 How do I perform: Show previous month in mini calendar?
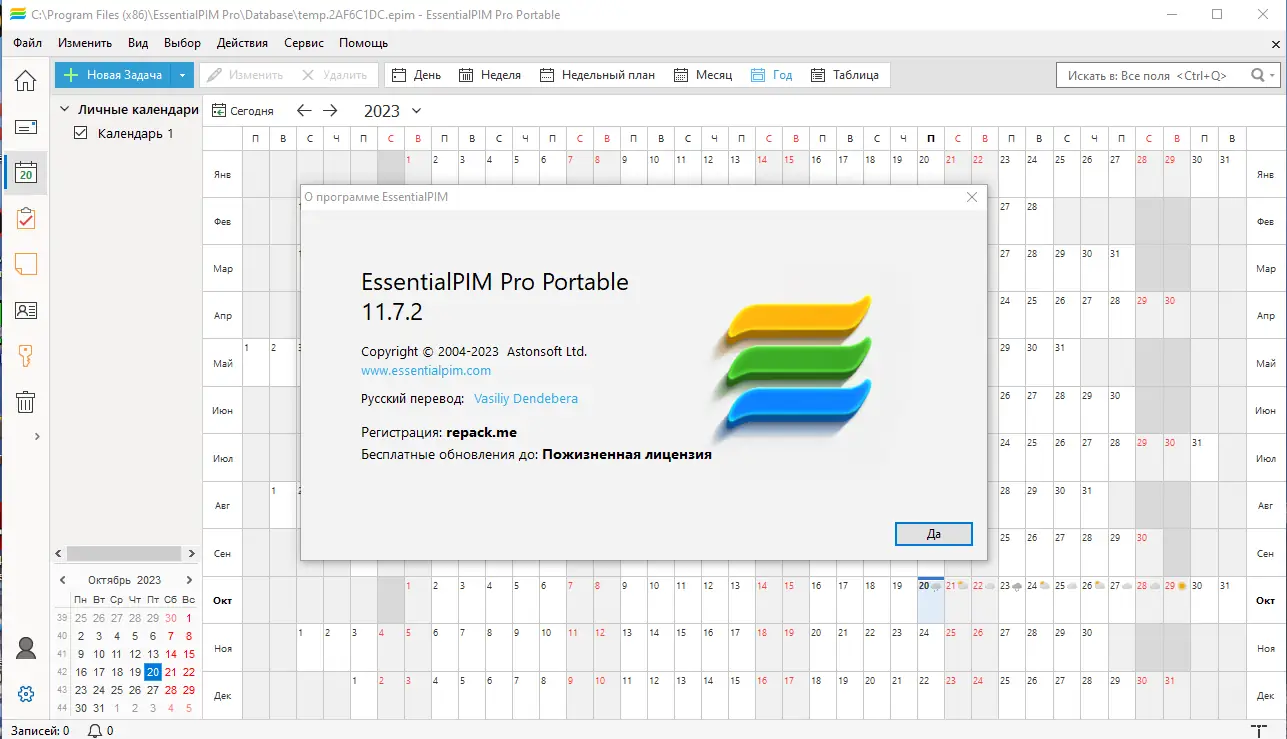63,580
